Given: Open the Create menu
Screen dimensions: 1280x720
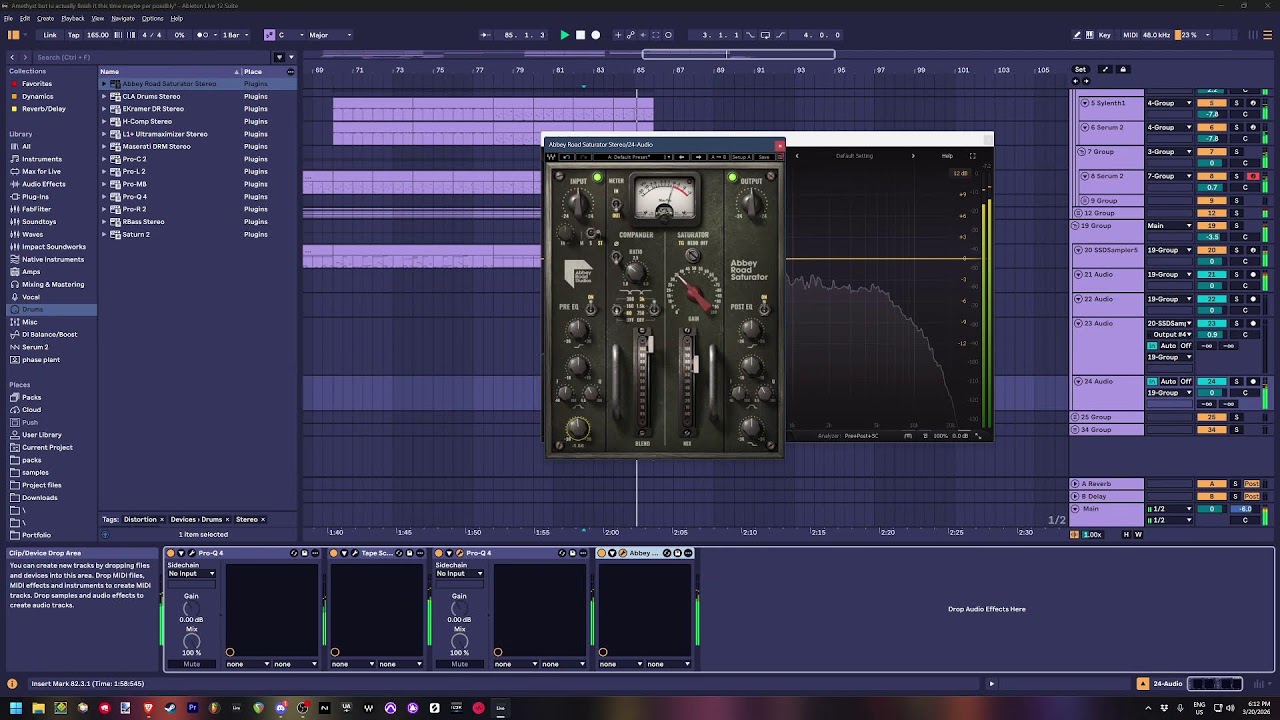Looking at the screenshot, I should pos(46,18).
